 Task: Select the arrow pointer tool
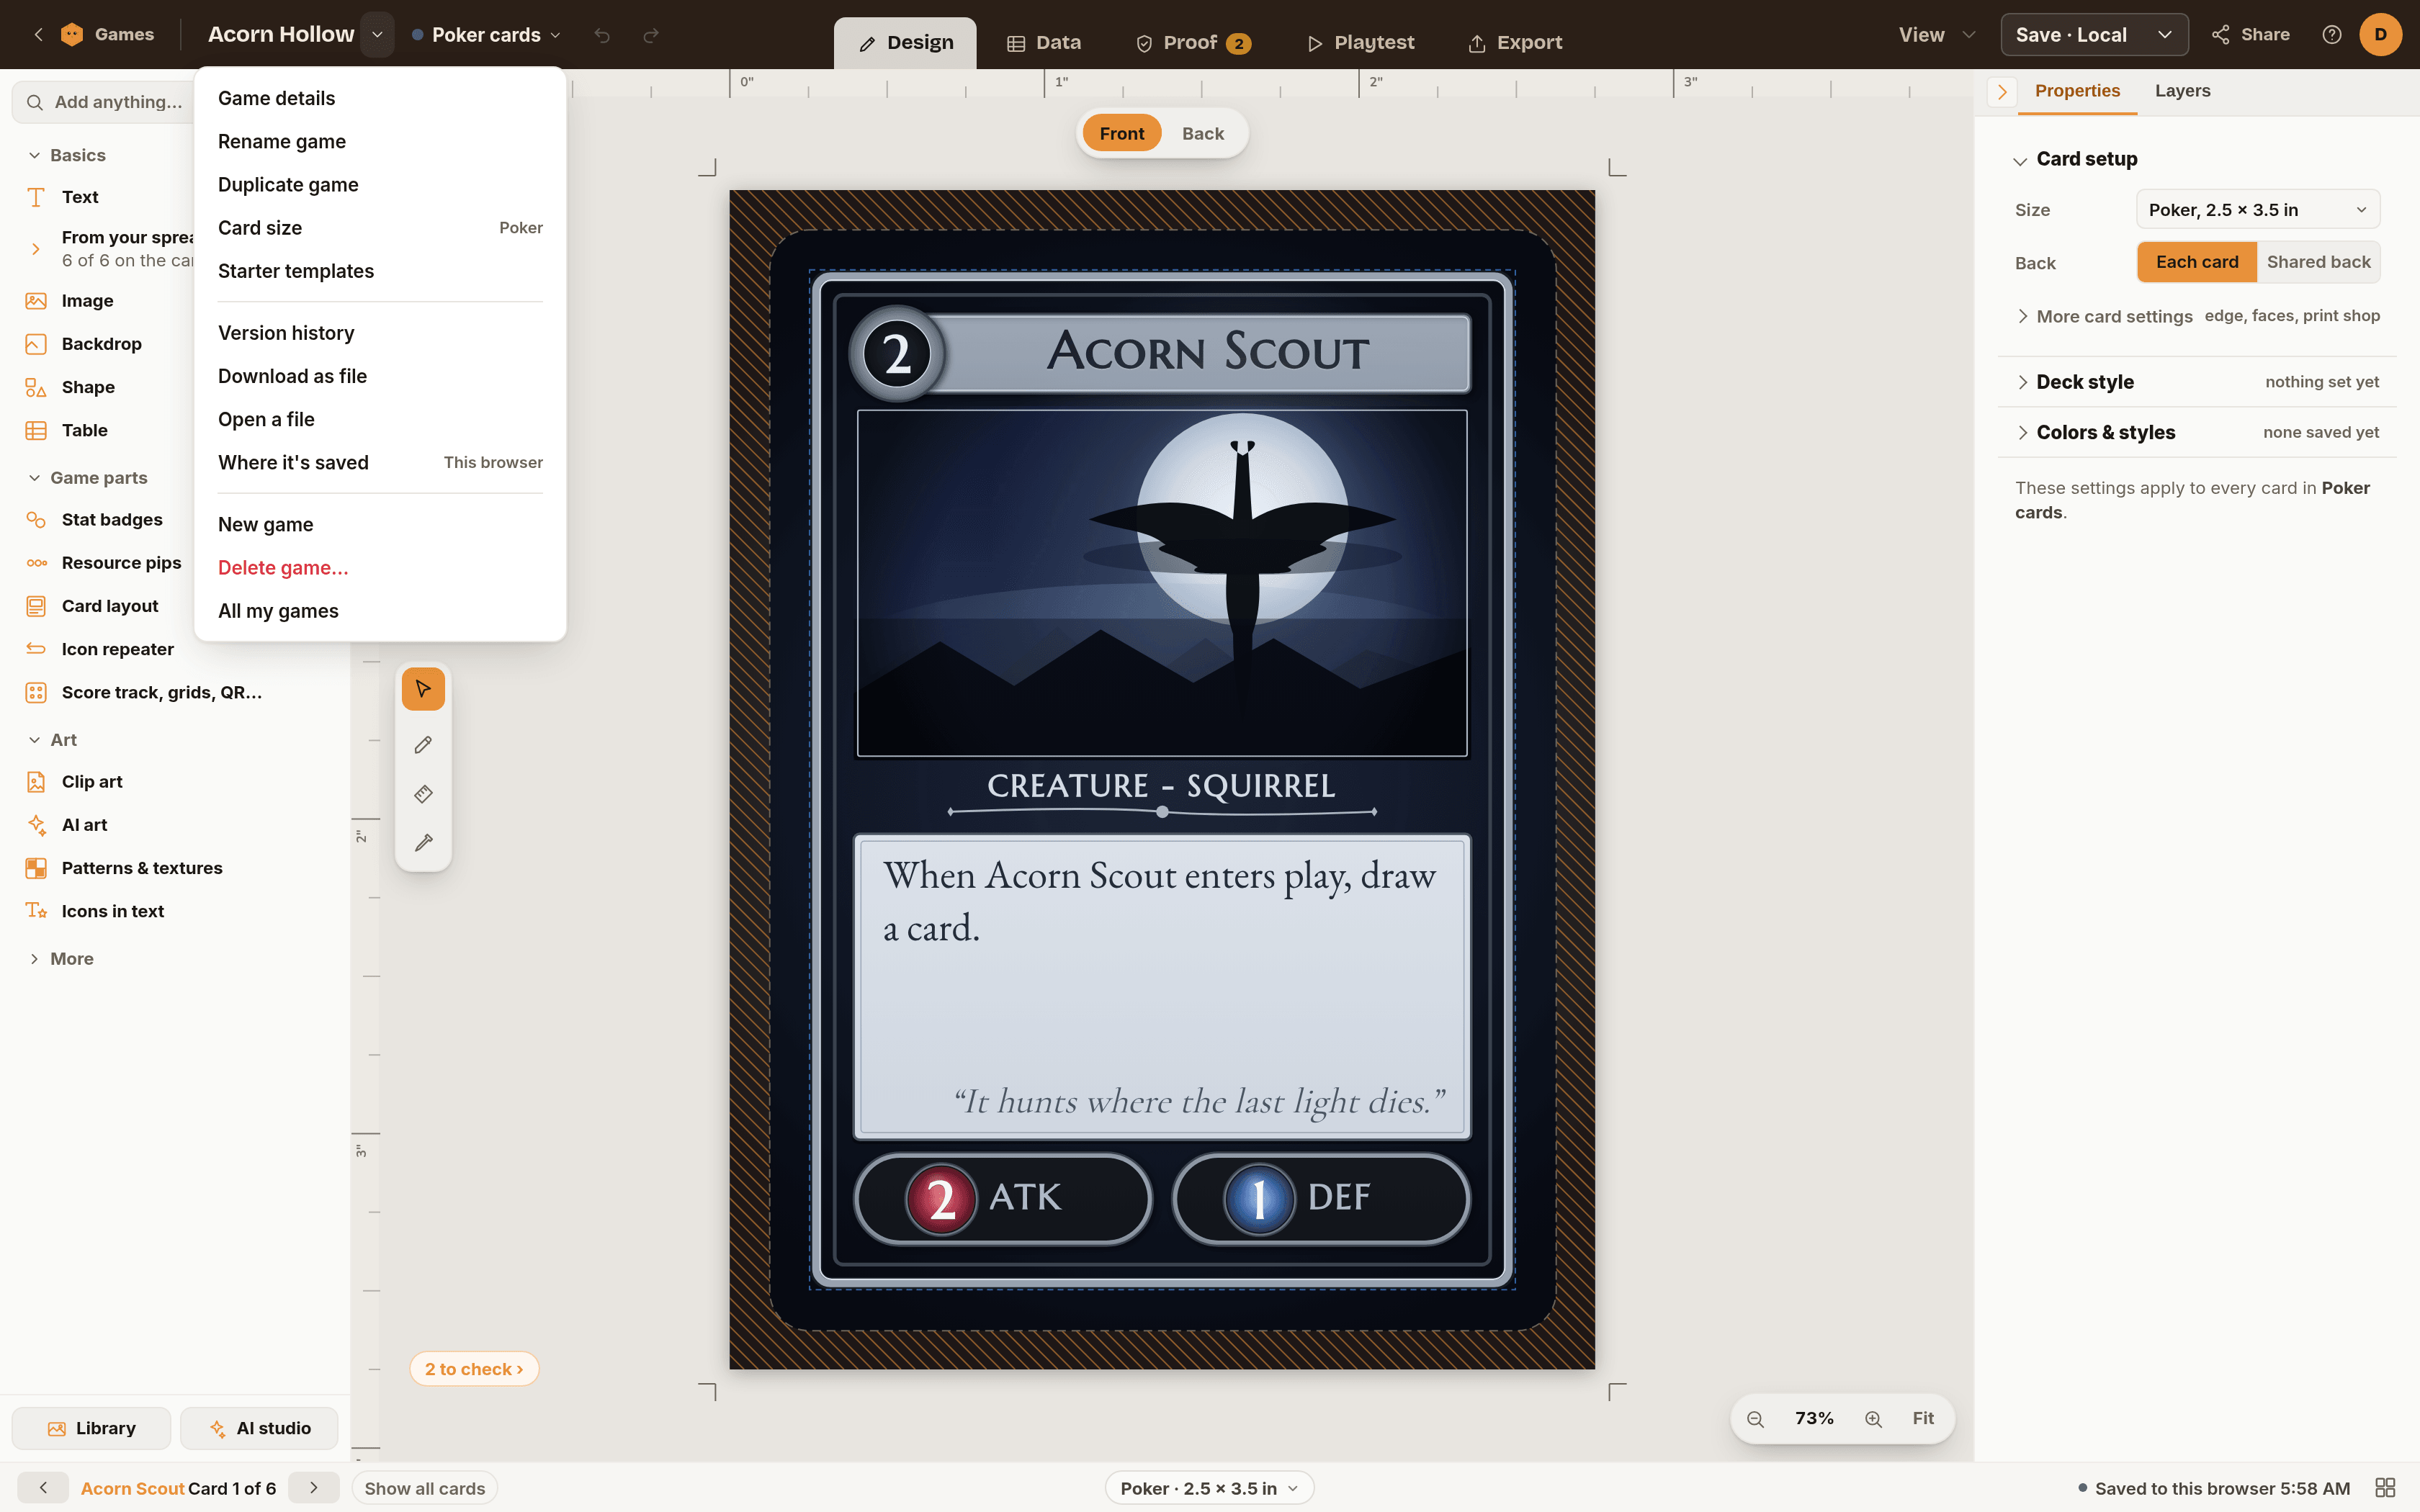[x=423, y=689]
